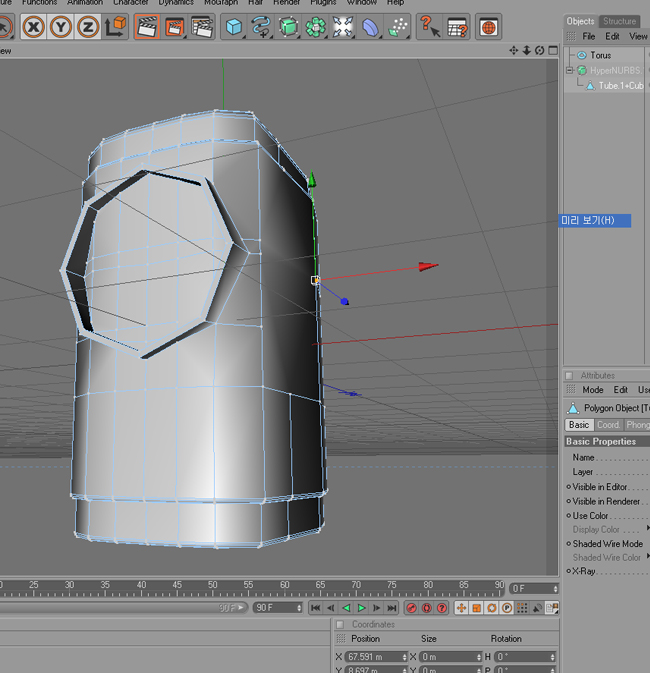The image size is (650, 673).
Task: Open the Object Manager Edit menu
Action: coord(612,36)
